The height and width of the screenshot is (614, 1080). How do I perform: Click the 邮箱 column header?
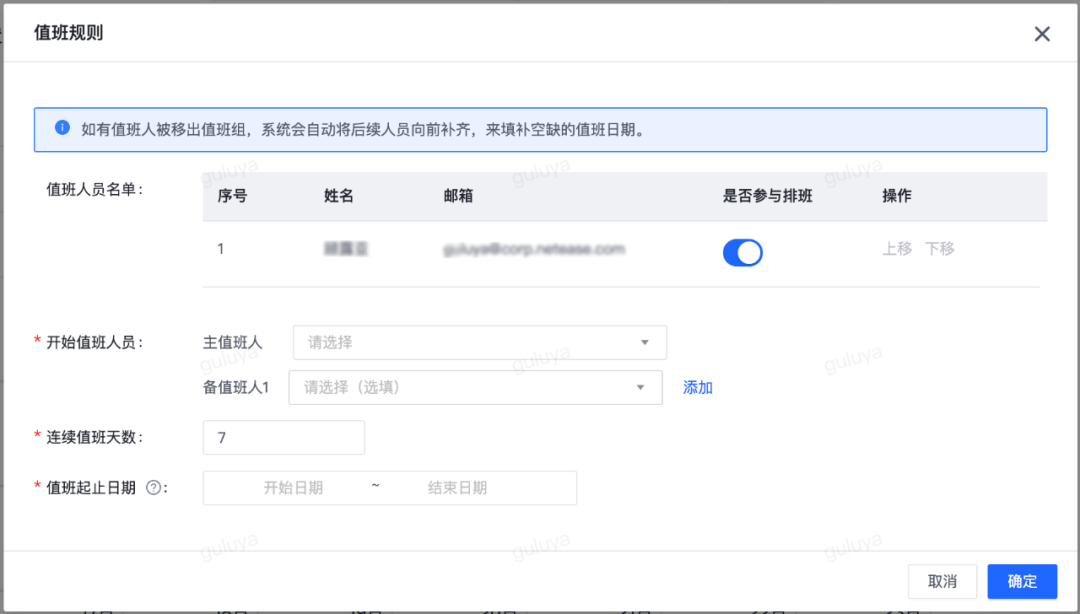[x=458, y=196]
